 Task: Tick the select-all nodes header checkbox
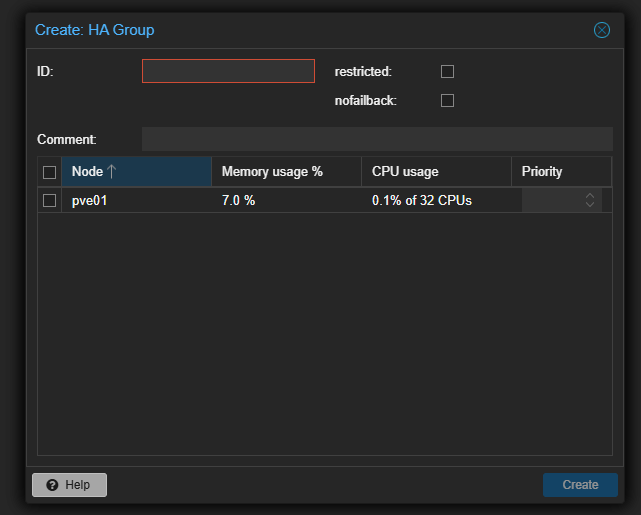[49, 172]
